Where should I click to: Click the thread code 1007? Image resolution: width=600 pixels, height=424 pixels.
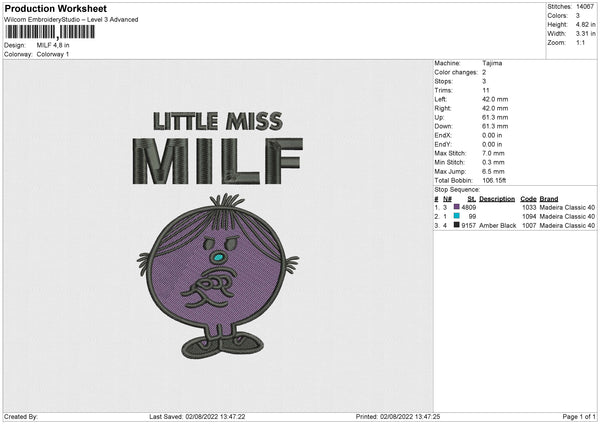pos(529,226)
